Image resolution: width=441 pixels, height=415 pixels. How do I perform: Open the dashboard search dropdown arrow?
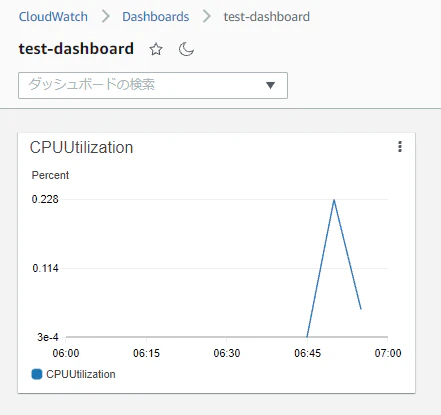pos(270,85)
